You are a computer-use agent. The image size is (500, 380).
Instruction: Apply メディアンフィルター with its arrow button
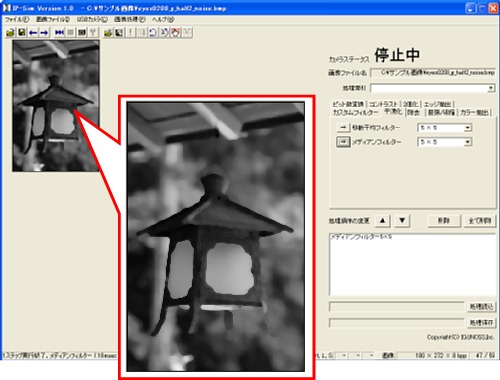[x=343, y=142]
